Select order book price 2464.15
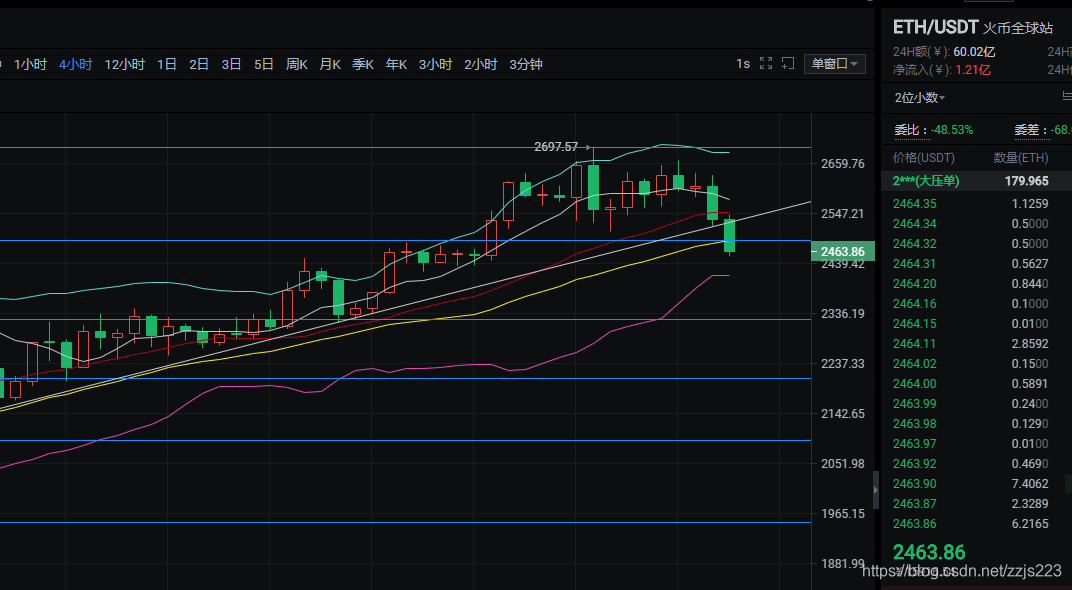Image resolution: width=1072 pixels, height=590 pixels. pyautogui.click(x=915, y=323)
